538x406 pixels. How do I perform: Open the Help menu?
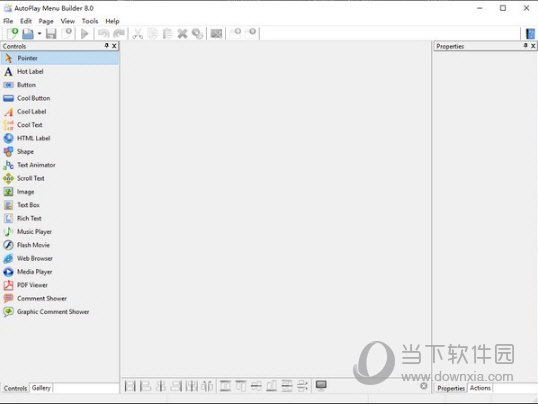pos(112,21)
